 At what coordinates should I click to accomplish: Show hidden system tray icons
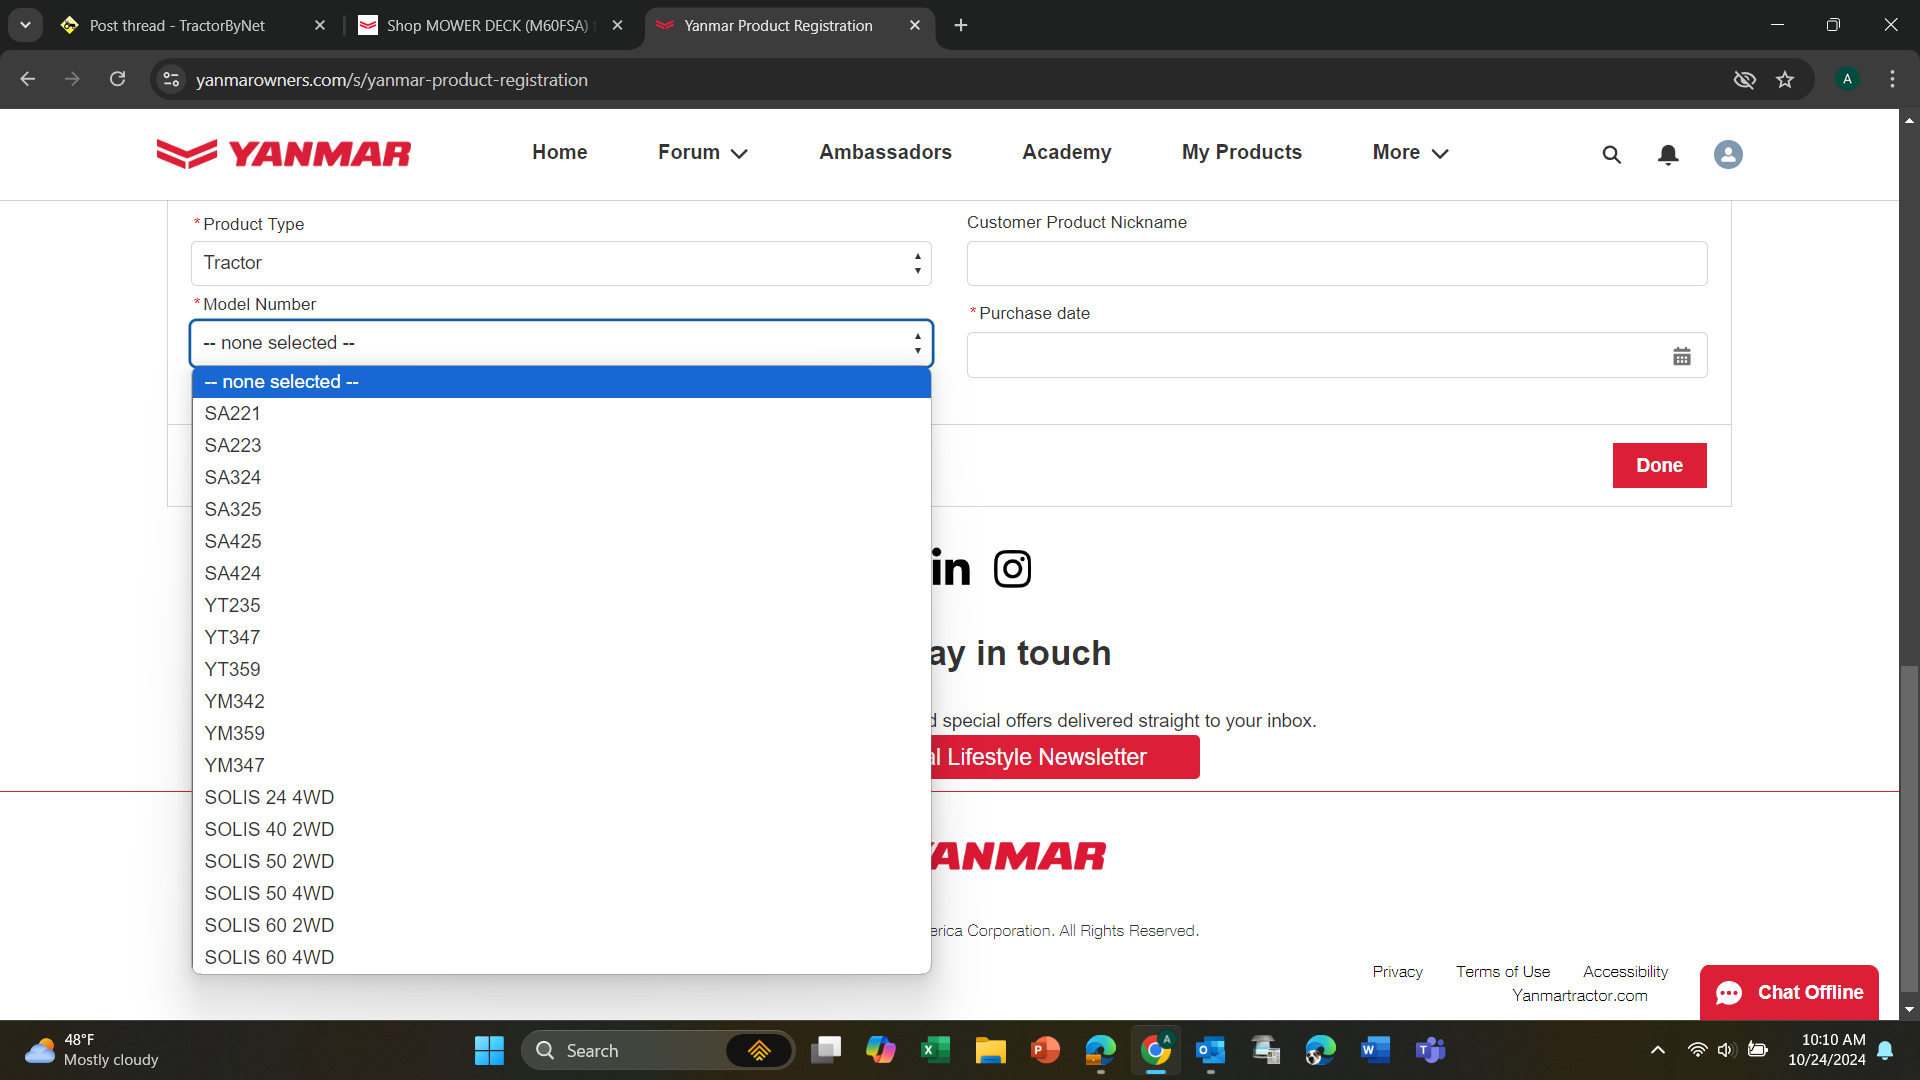[1657, 1050]
